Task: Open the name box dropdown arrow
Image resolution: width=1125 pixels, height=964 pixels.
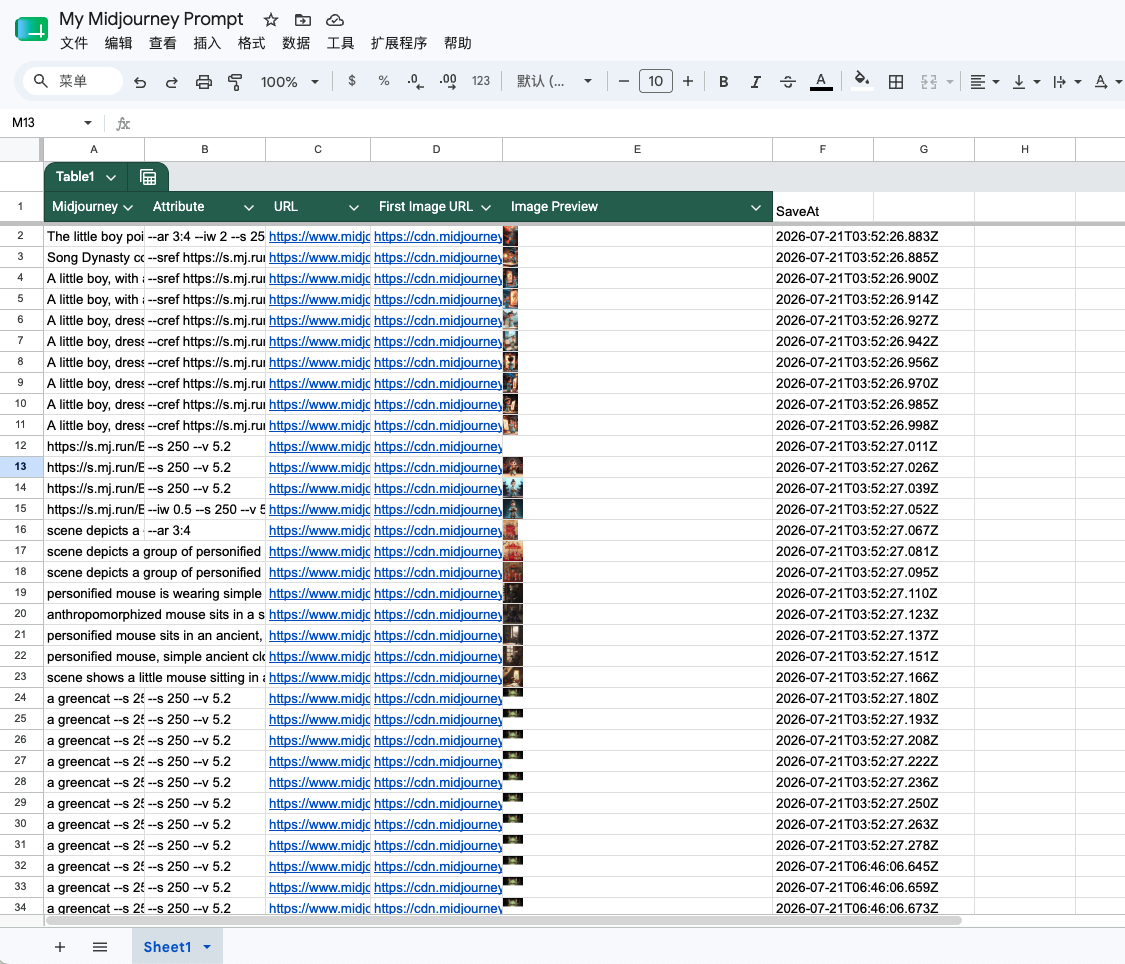Action: (88, 123)
